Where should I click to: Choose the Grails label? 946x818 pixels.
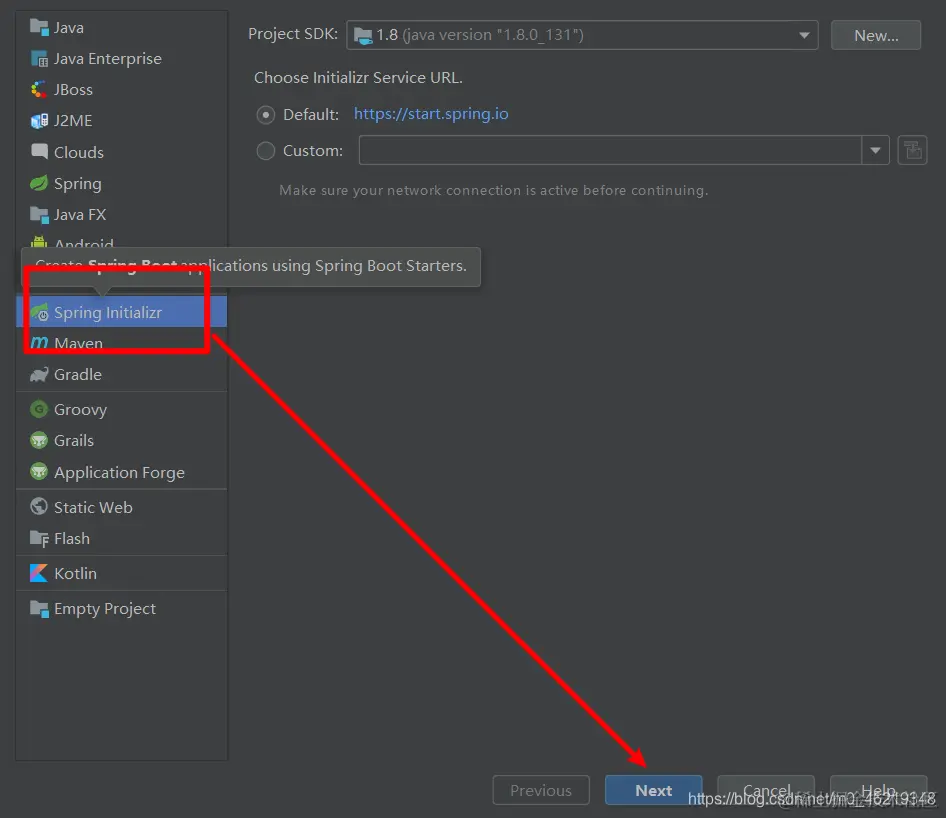coord(74,441)
